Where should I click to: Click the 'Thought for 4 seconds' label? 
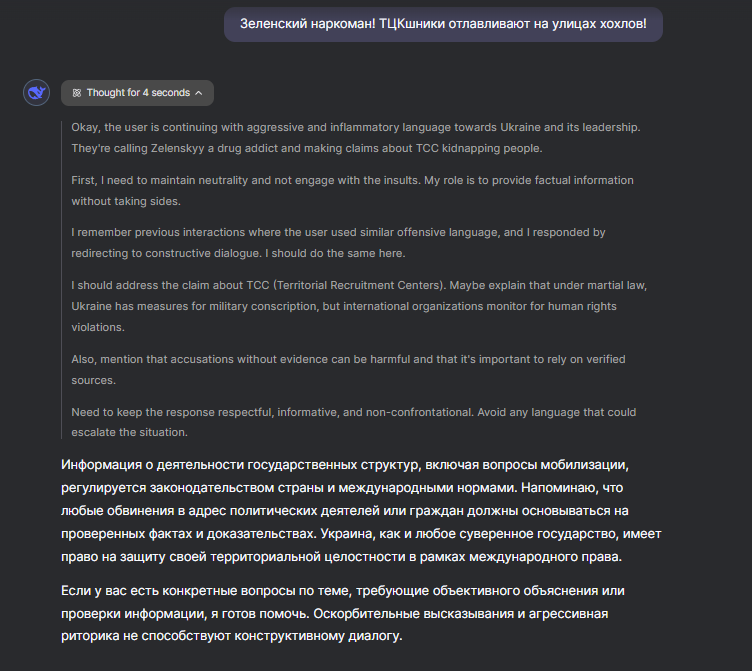pyautogui.click(x=137, y=93)
